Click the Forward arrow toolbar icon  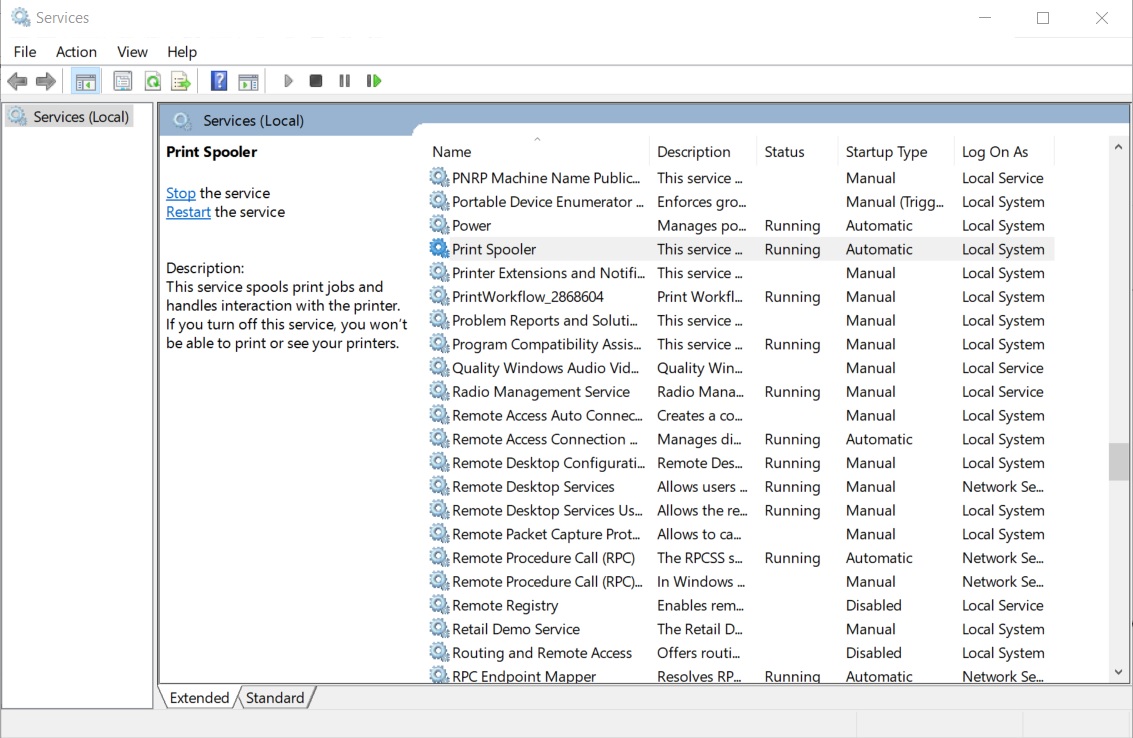point(46,81)
